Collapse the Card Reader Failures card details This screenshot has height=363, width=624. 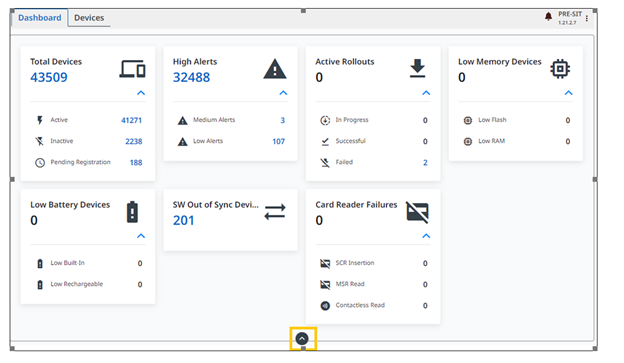426,236
